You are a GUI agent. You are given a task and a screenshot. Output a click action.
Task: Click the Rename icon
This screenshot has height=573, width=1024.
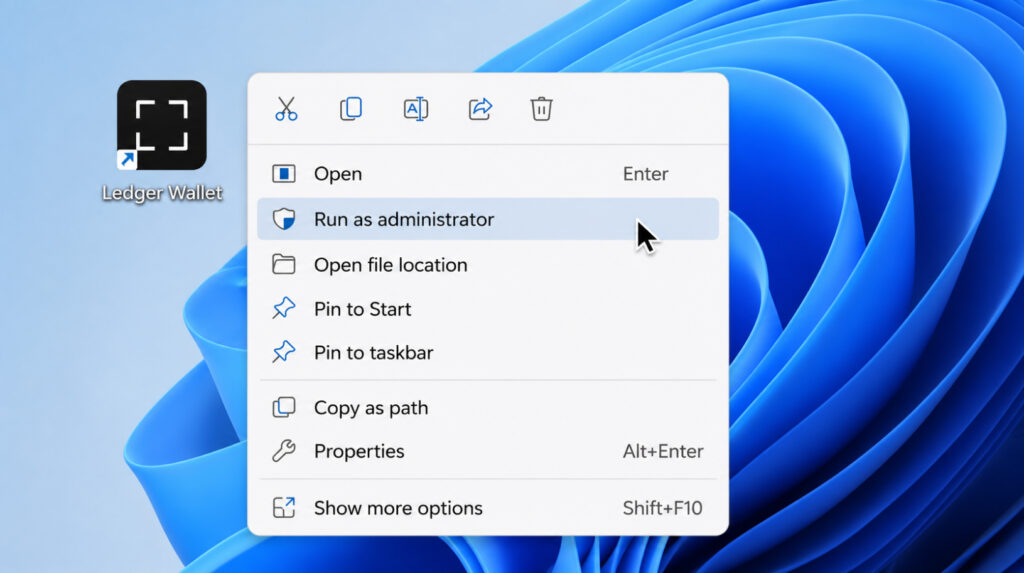(415, 108)
